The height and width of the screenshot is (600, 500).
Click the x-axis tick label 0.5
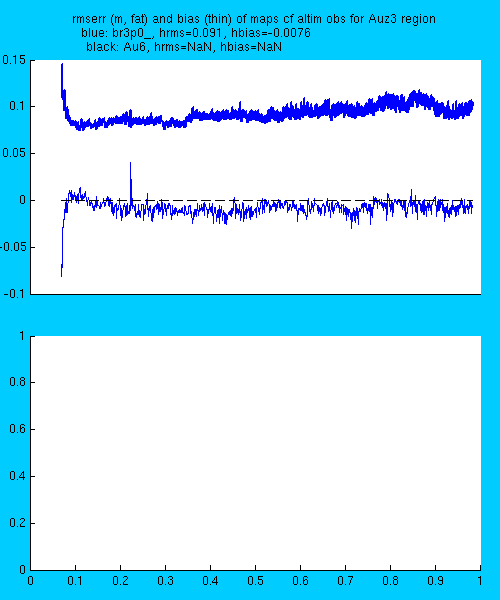255,581
